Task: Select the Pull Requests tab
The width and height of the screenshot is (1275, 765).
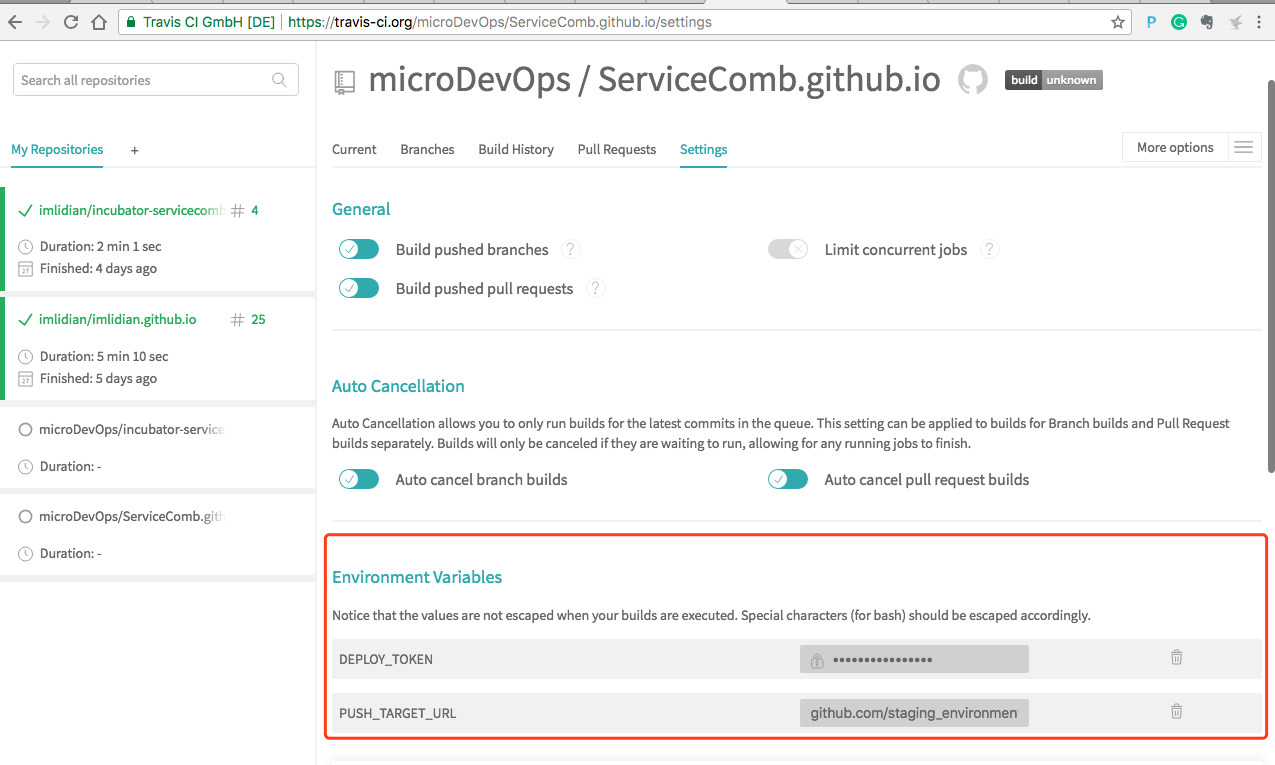Action: (x=617, y=149)
